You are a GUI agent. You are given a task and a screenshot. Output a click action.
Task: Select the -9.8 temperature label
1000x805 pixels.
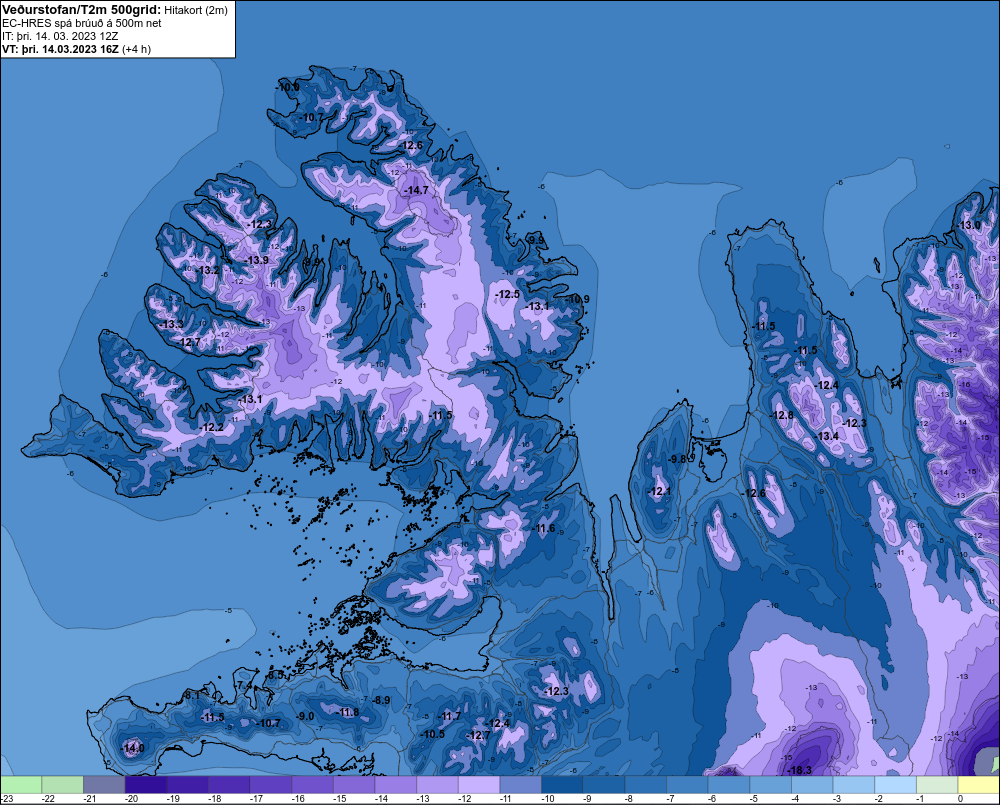677,459
